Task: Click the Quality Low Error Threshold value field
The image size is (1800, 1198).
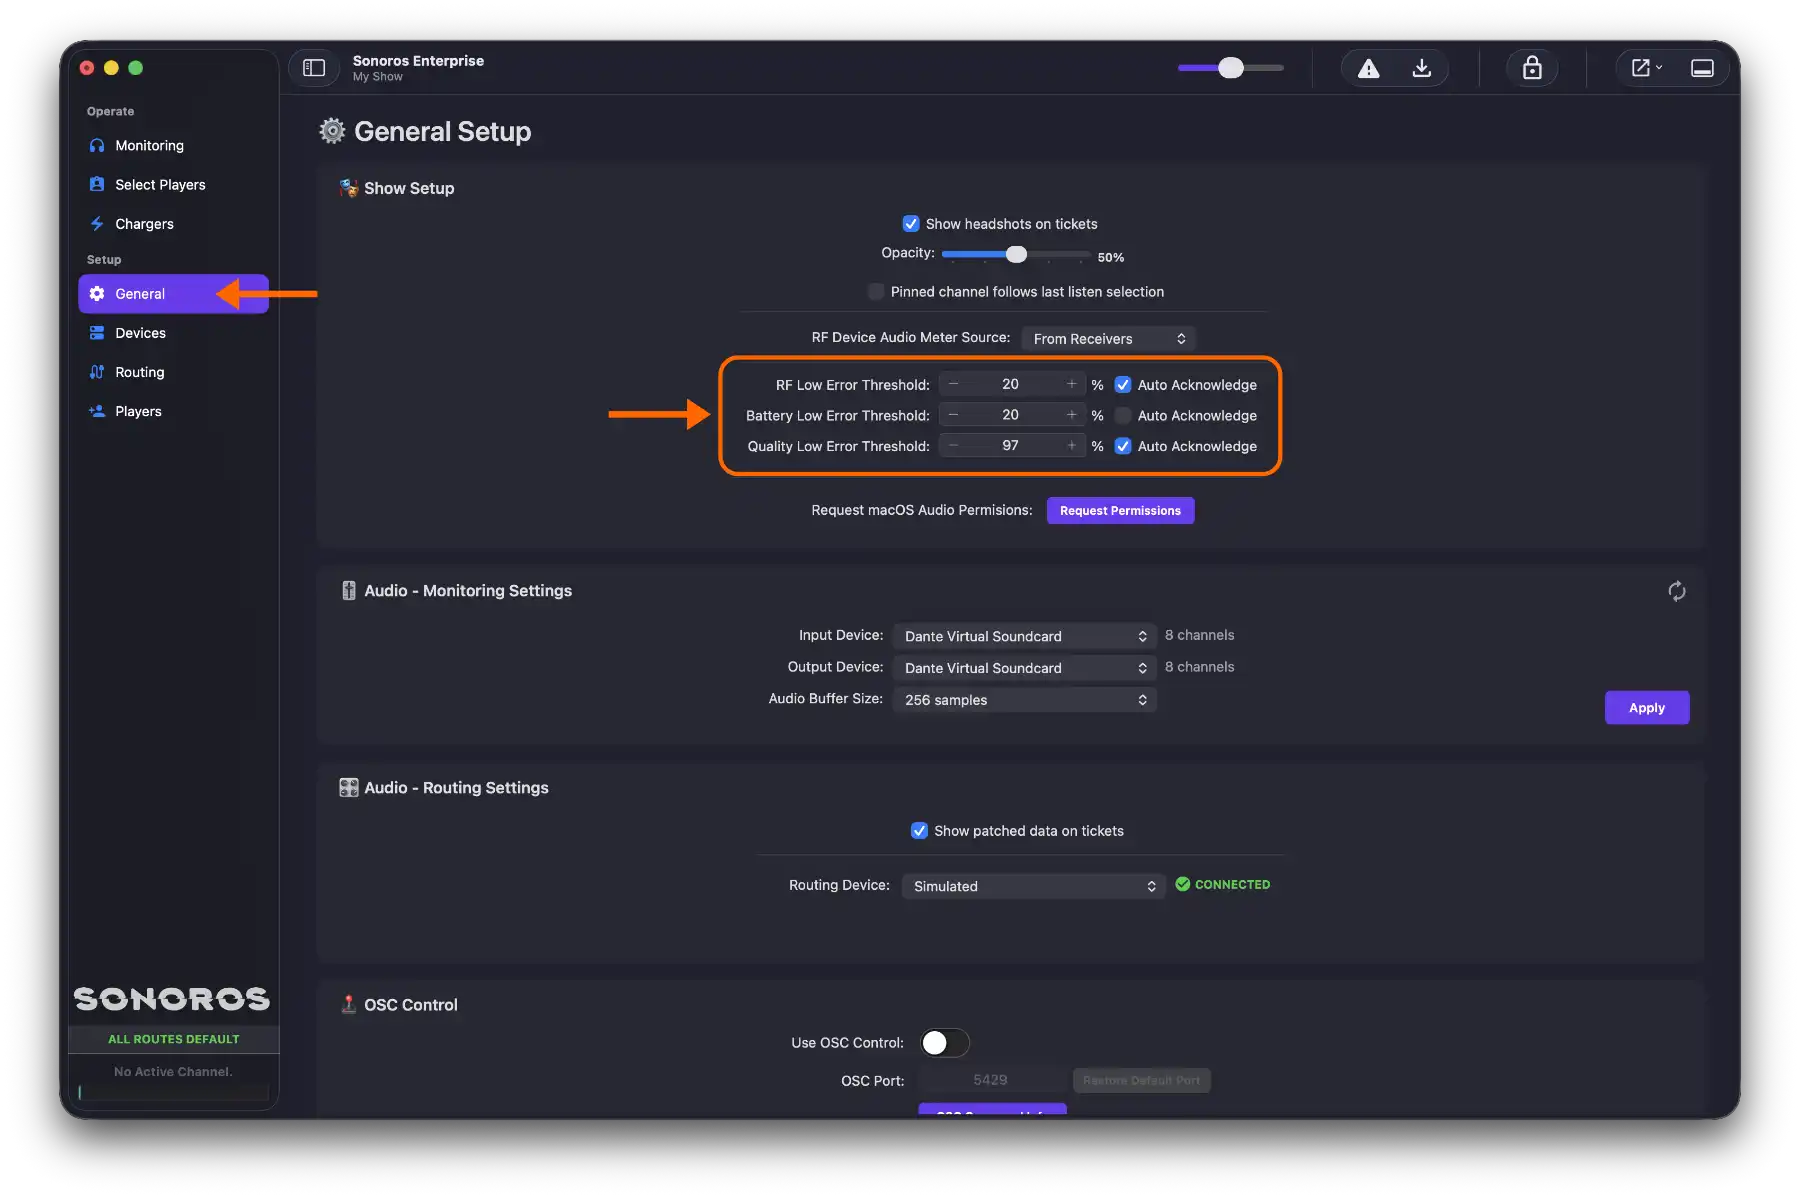Action: 1011,446
